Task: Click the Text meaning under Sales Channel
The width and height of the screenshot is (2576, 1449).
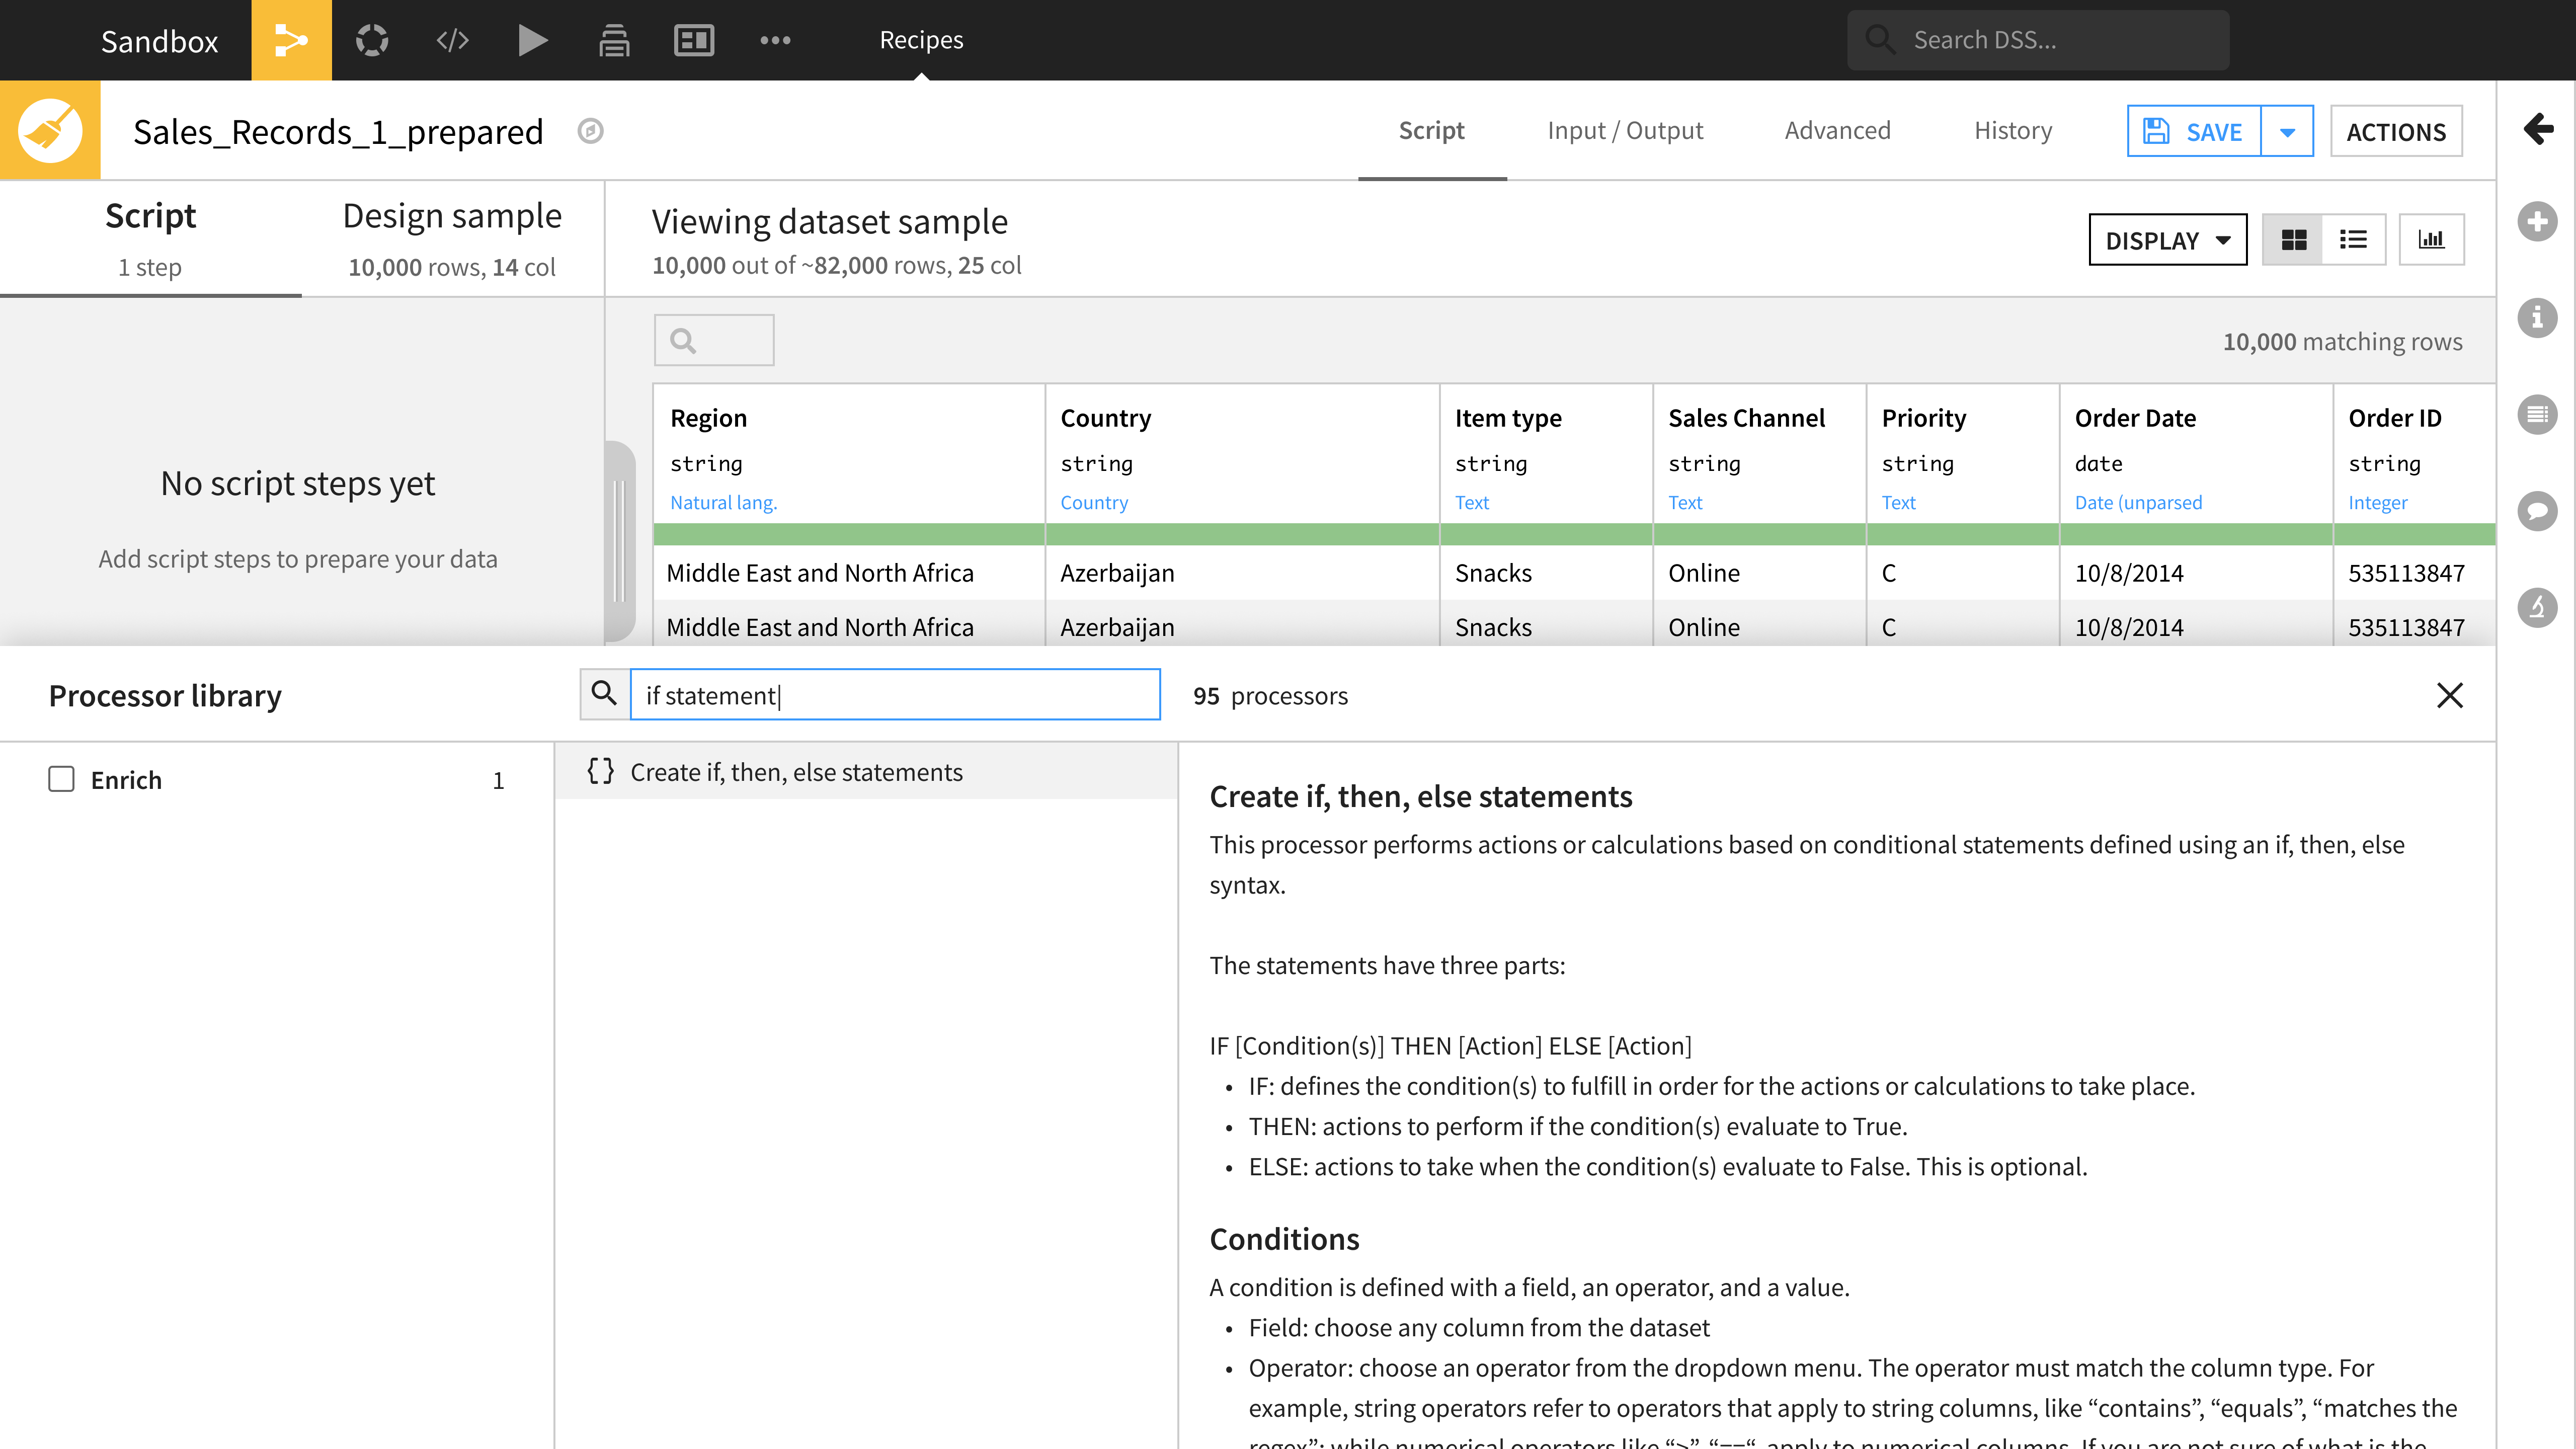Action: [1685, 502]
